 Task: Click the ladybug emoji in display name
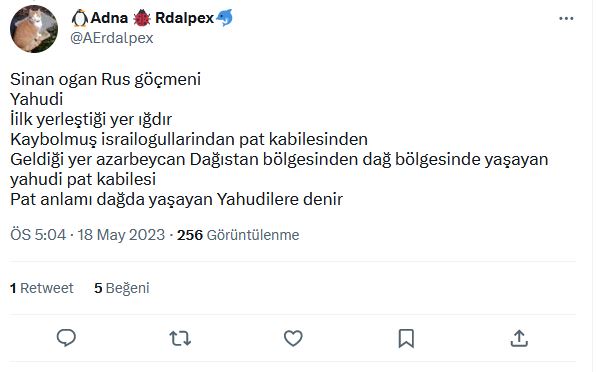pos(142,18)
